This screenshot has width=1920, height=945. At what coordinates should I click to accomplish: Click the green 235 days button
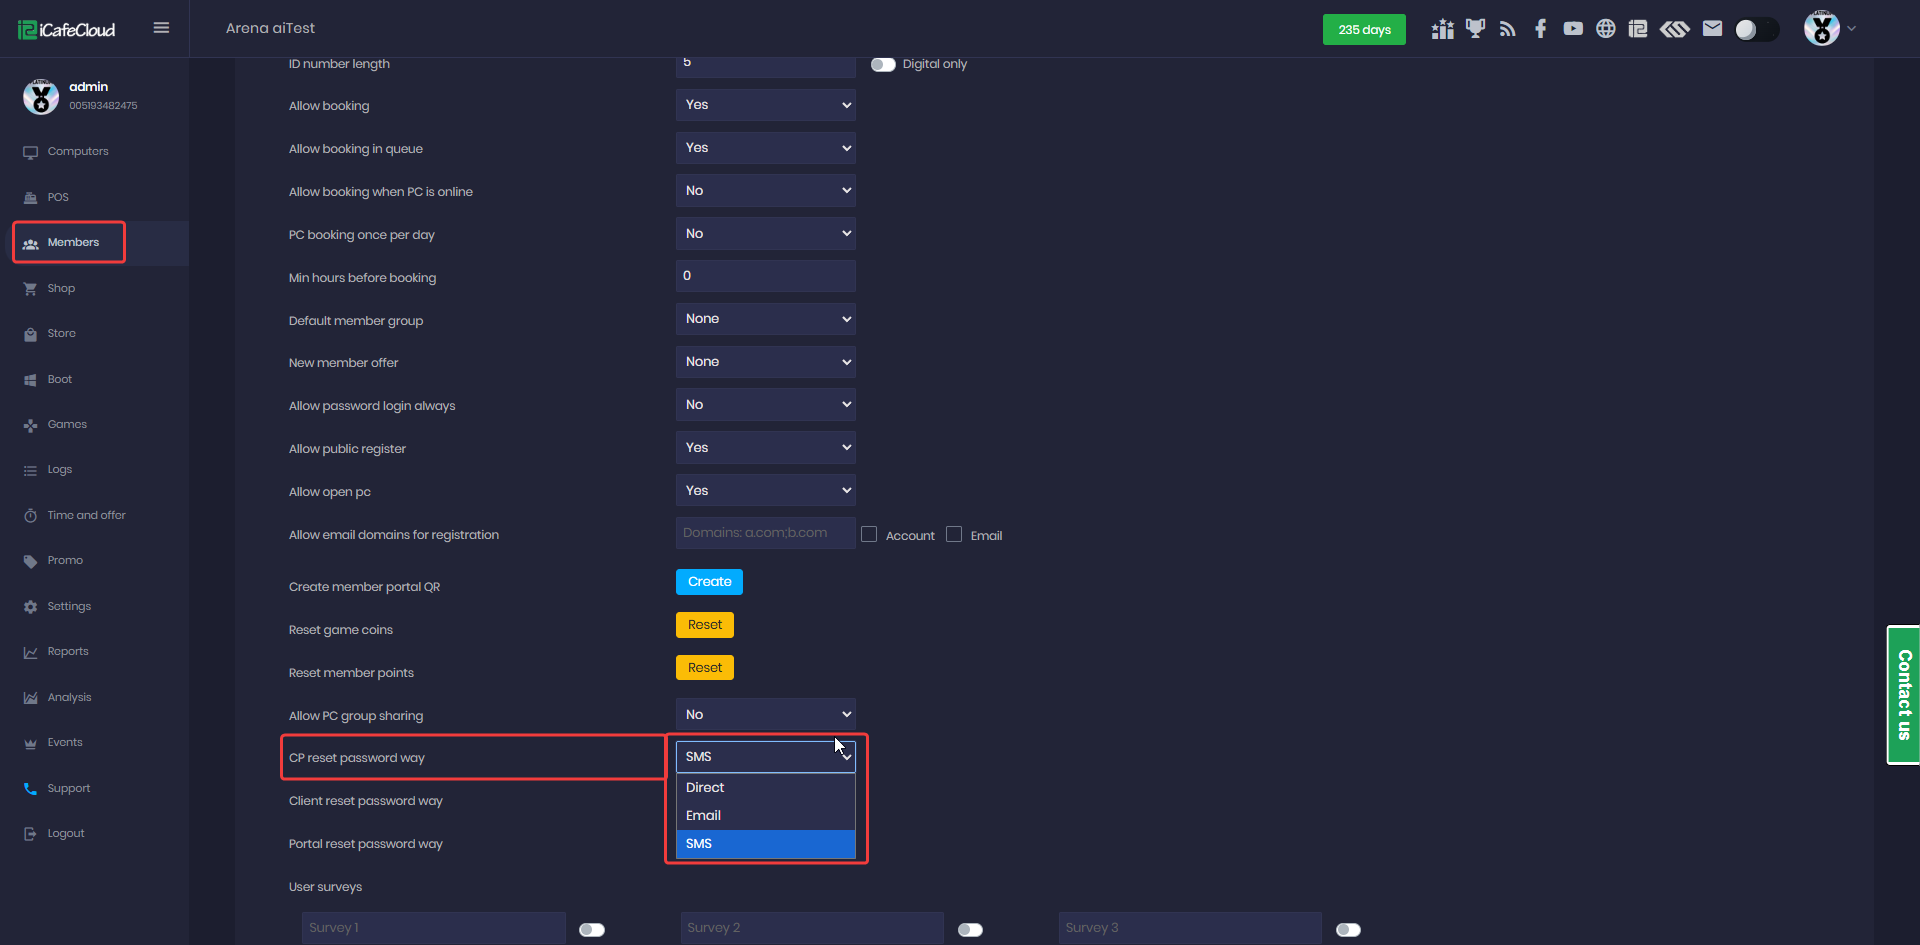coord(1364,30)
